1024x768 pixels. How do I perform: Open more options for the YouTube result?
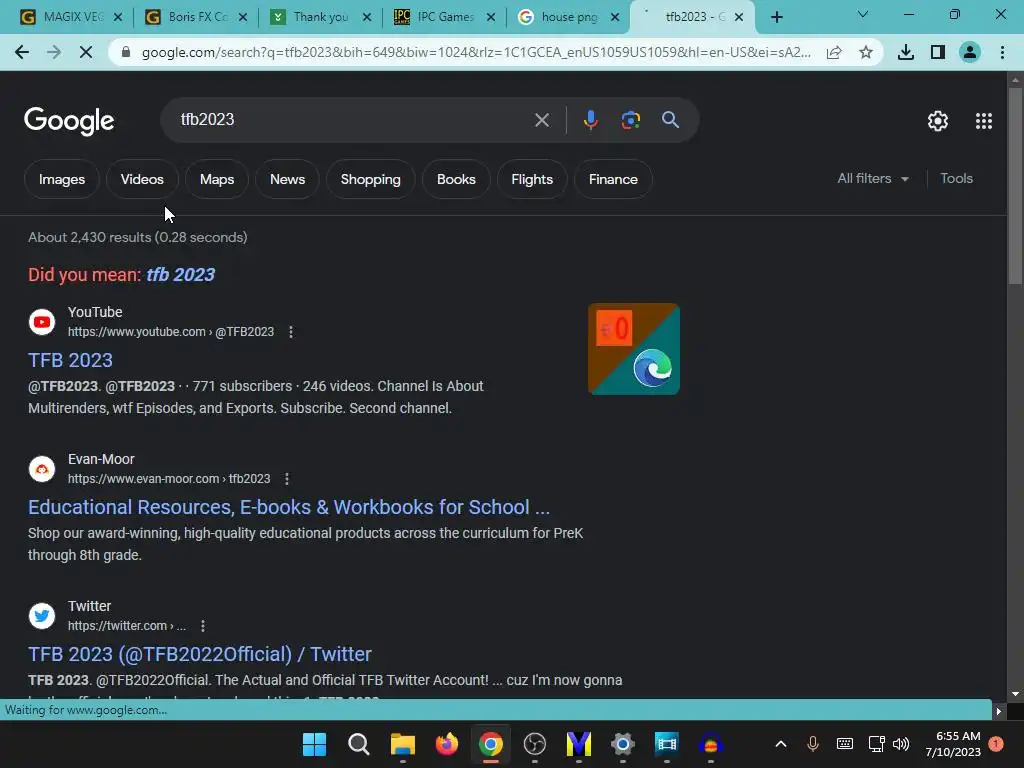pyautogui.click(x=291, y=332)
